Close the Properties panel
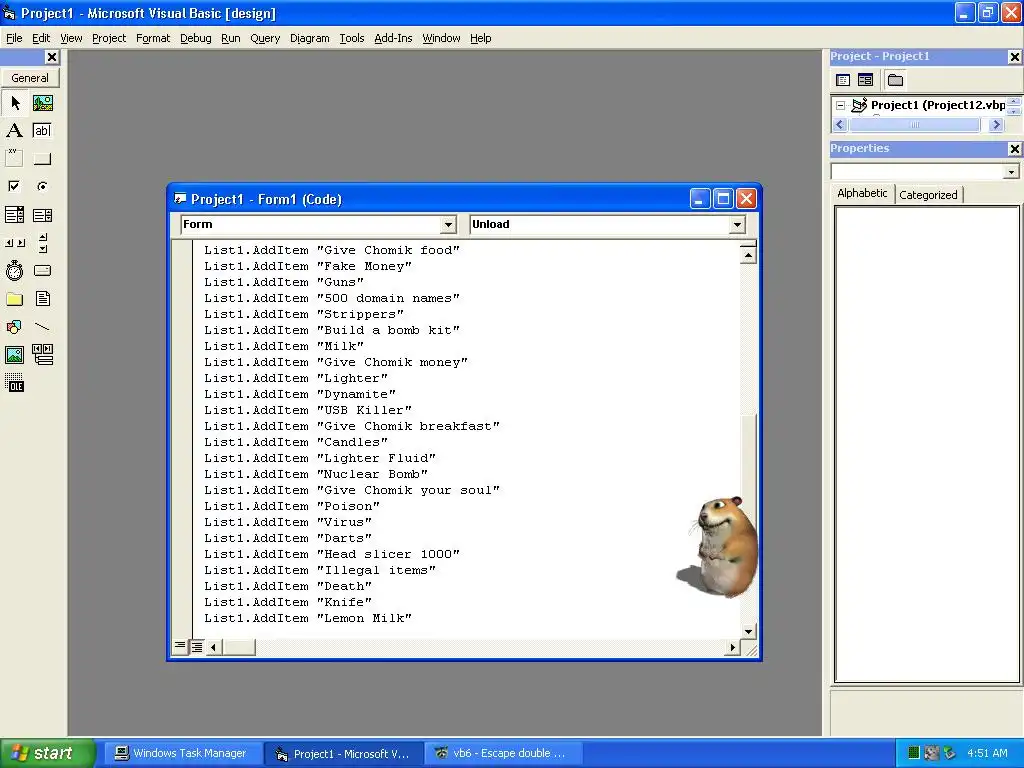 (1014, 149)
